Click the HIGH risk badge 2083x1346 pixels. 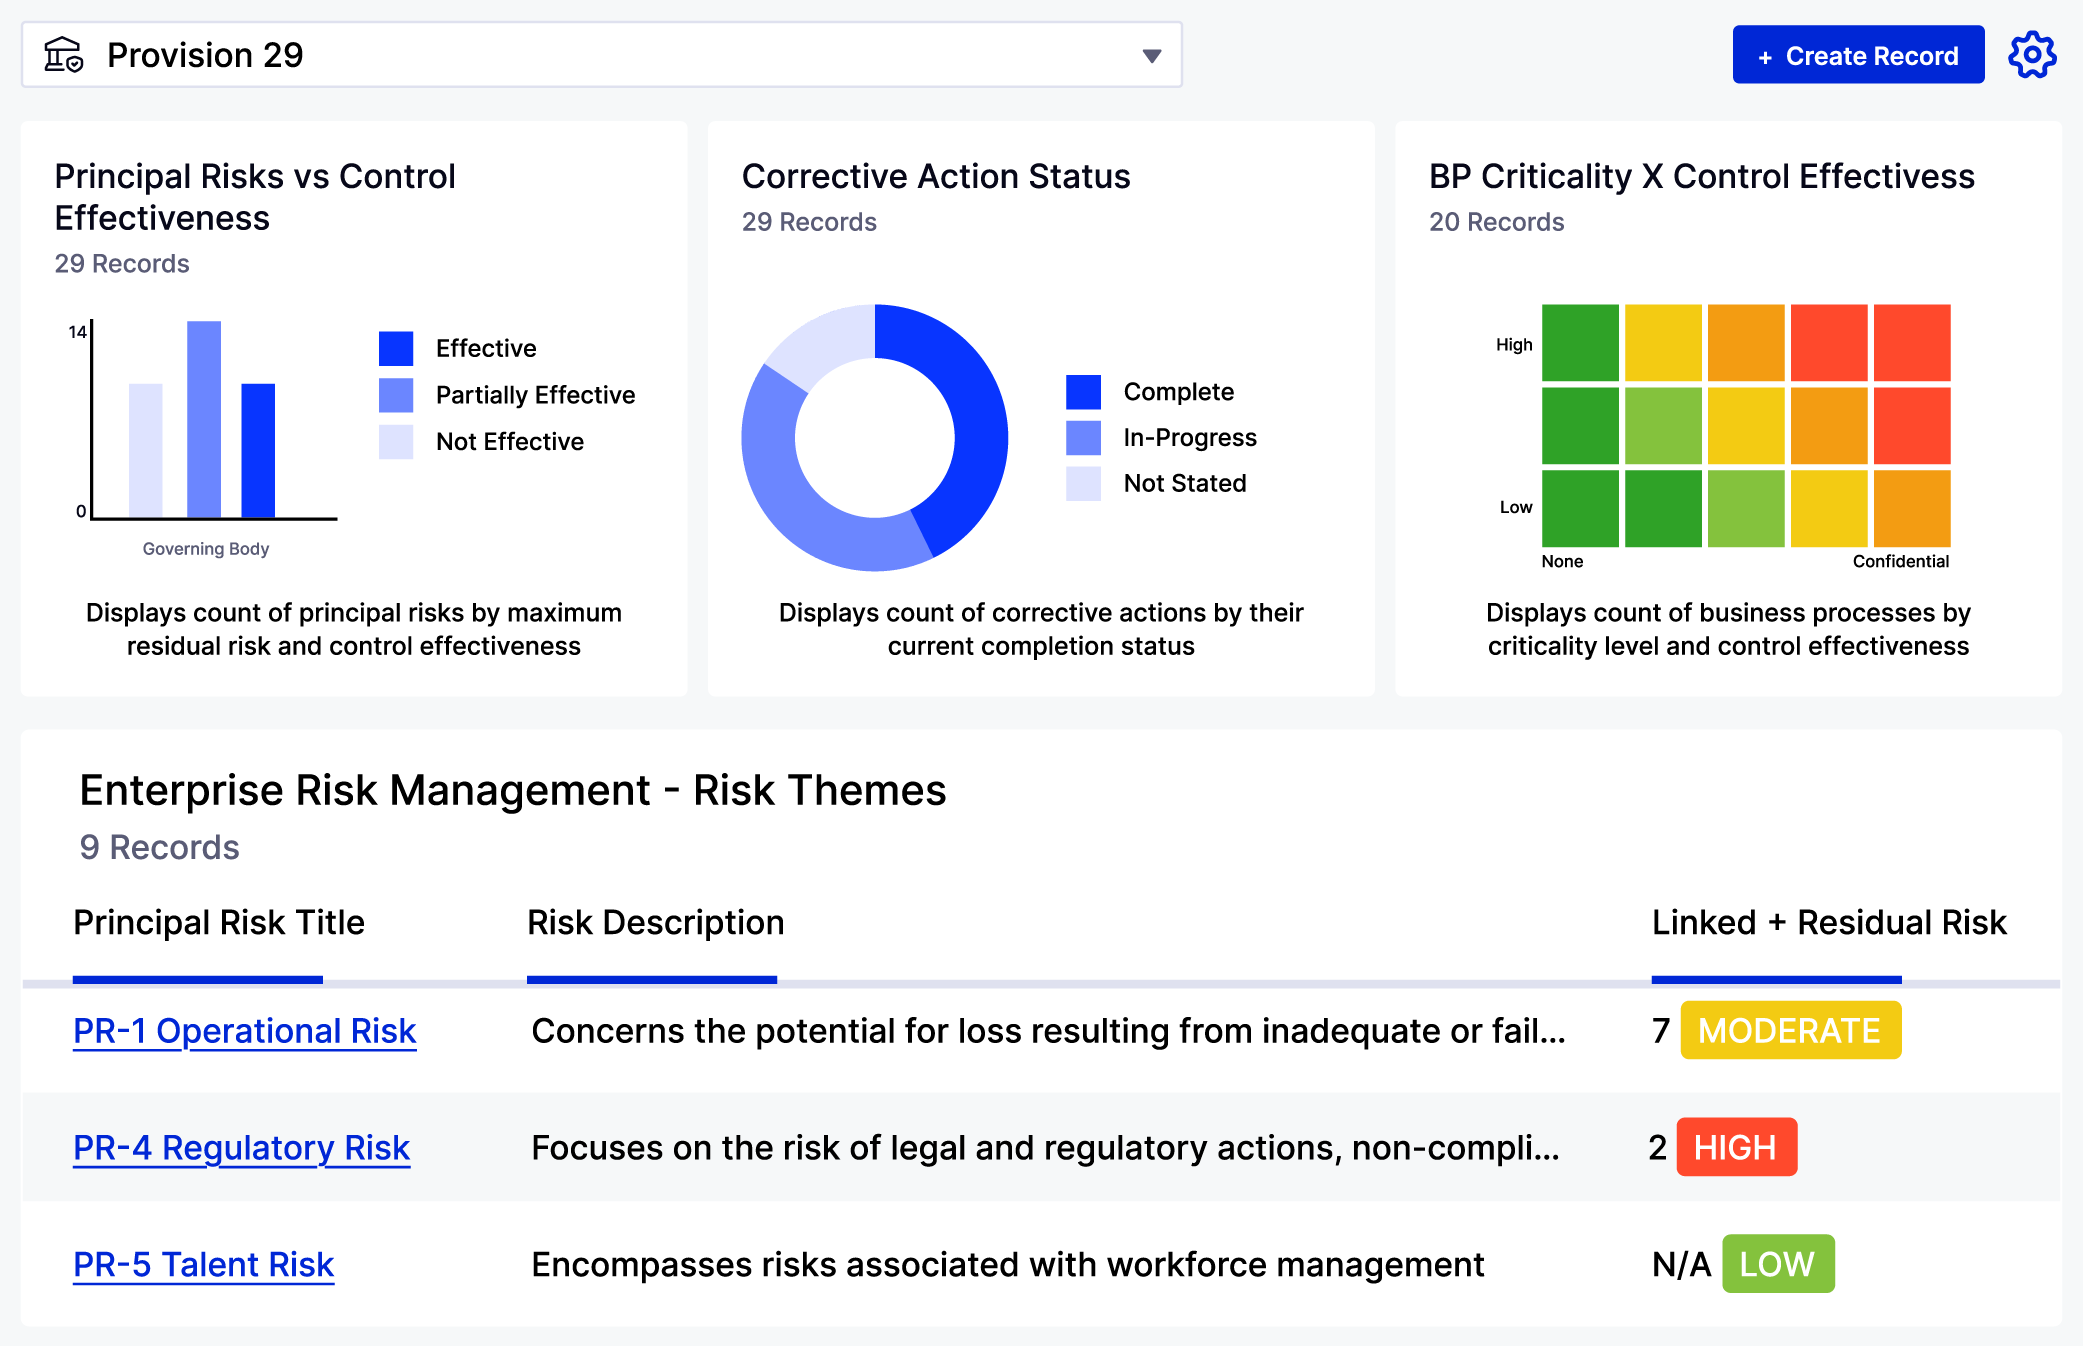pos(1736,1147)
